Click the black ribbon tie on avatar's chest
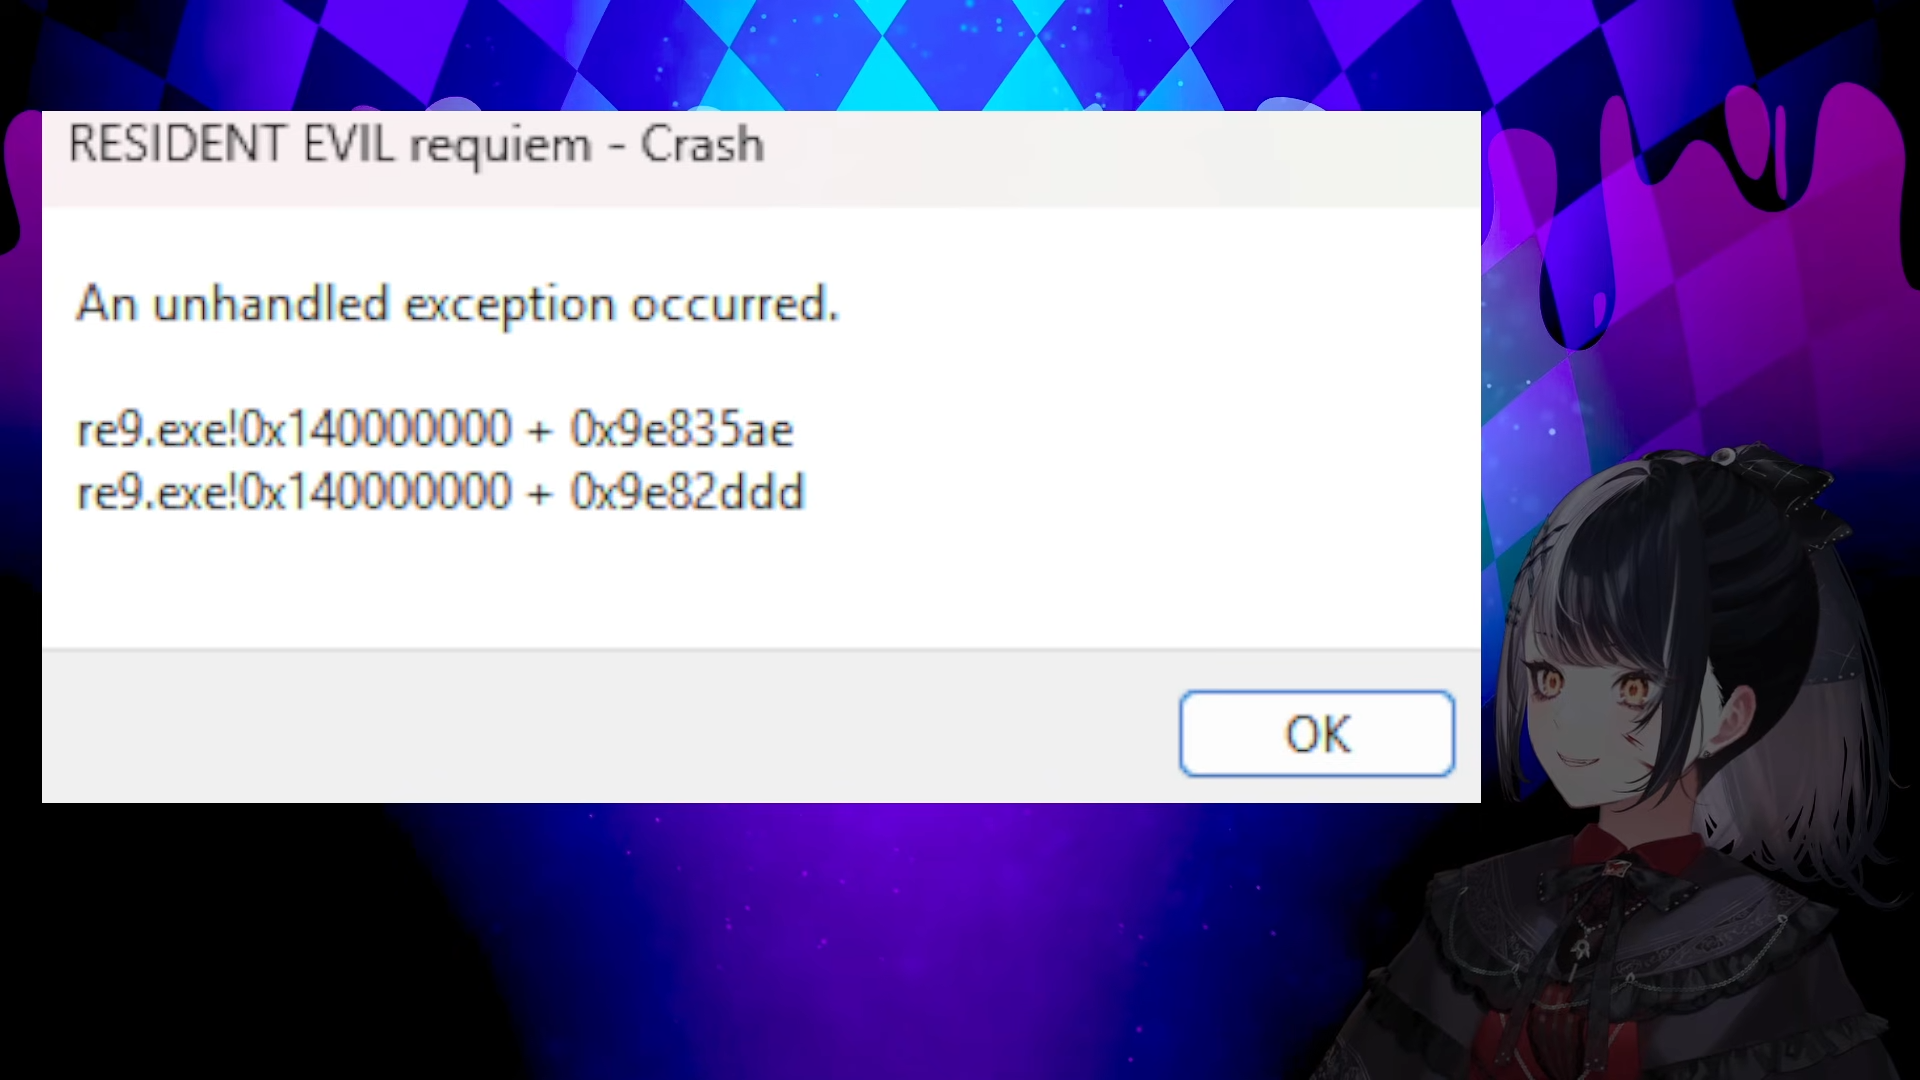 click(x=1590, y=930)
